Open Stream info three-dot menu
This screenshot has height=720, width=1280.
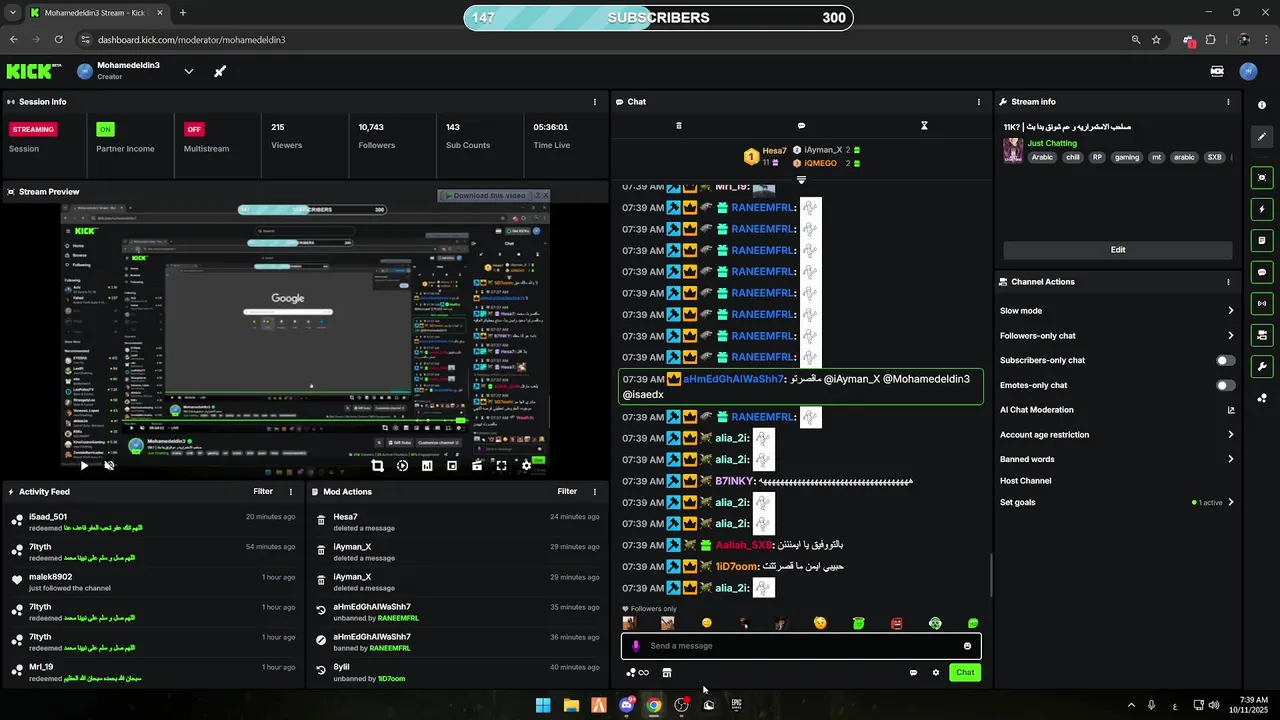pyautogui.click(x=1229, y=102)
